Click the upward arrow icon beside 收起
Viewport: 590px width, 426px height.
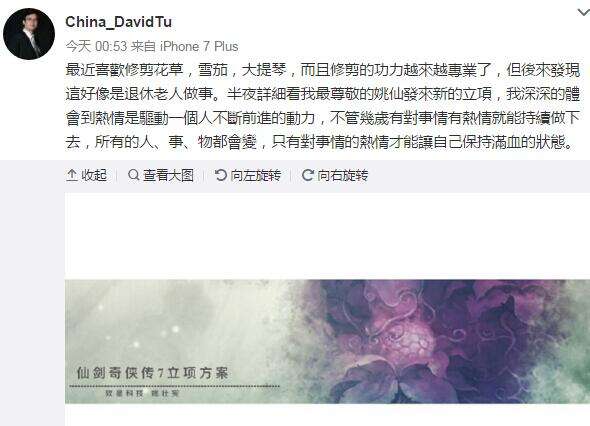click(x=71, y=175)
